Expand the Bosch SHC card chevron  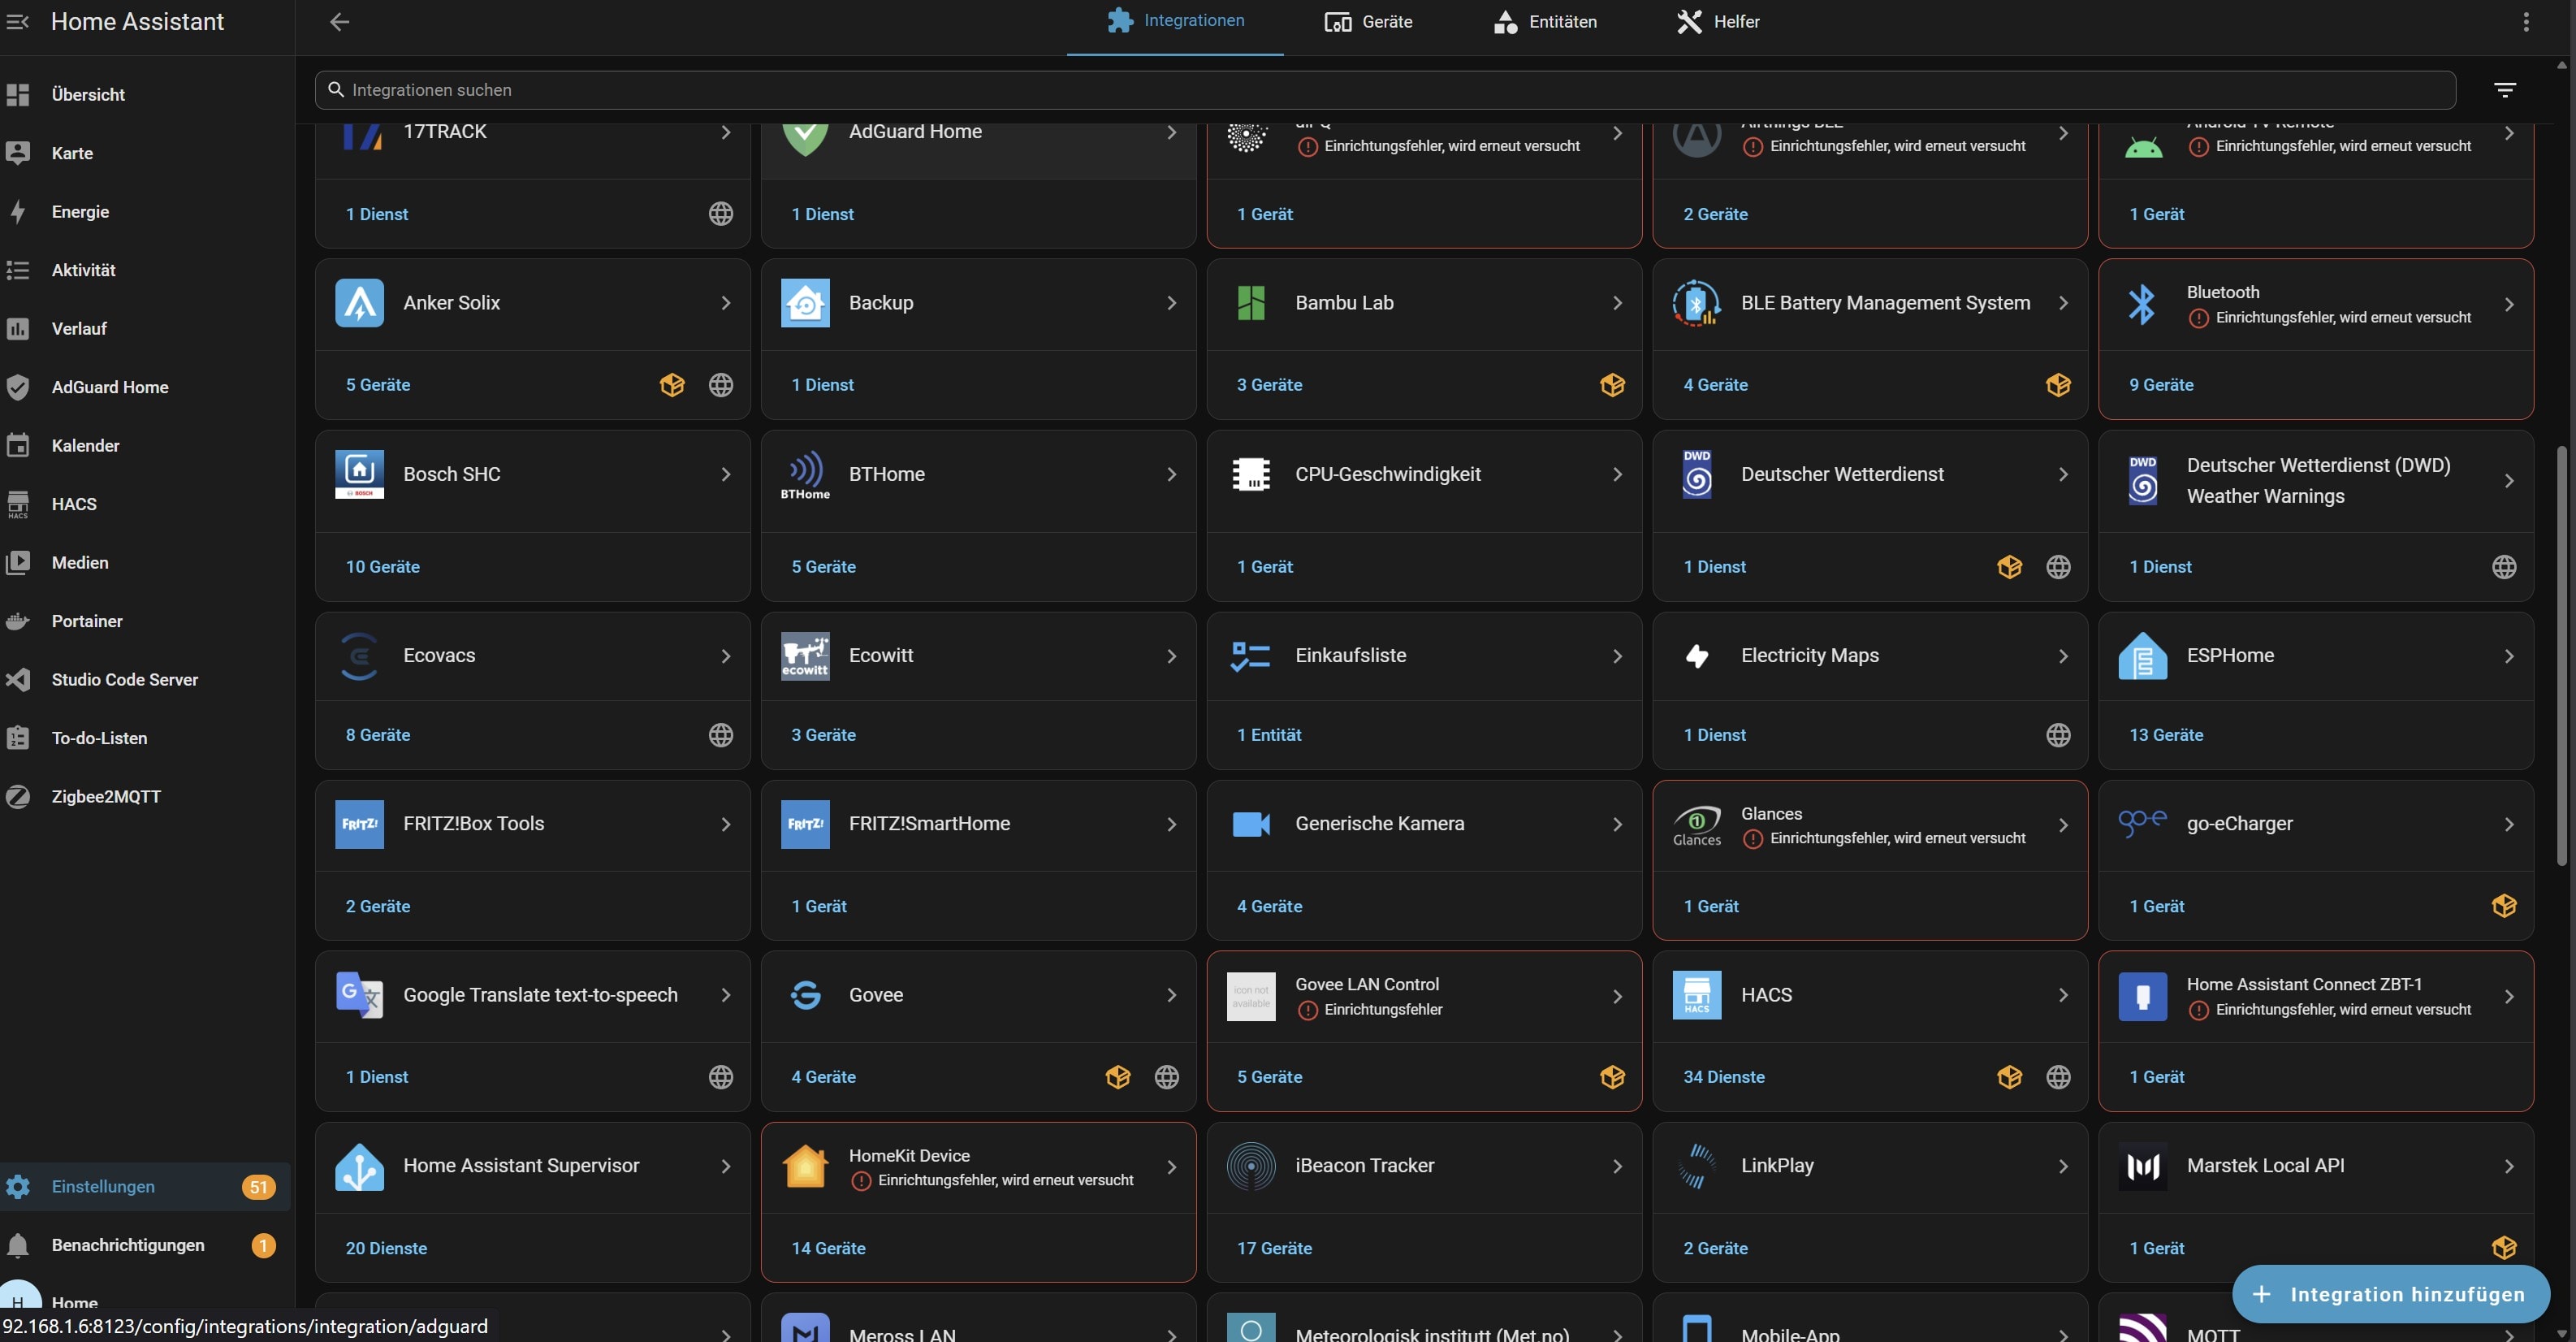[x=726, y=474]
